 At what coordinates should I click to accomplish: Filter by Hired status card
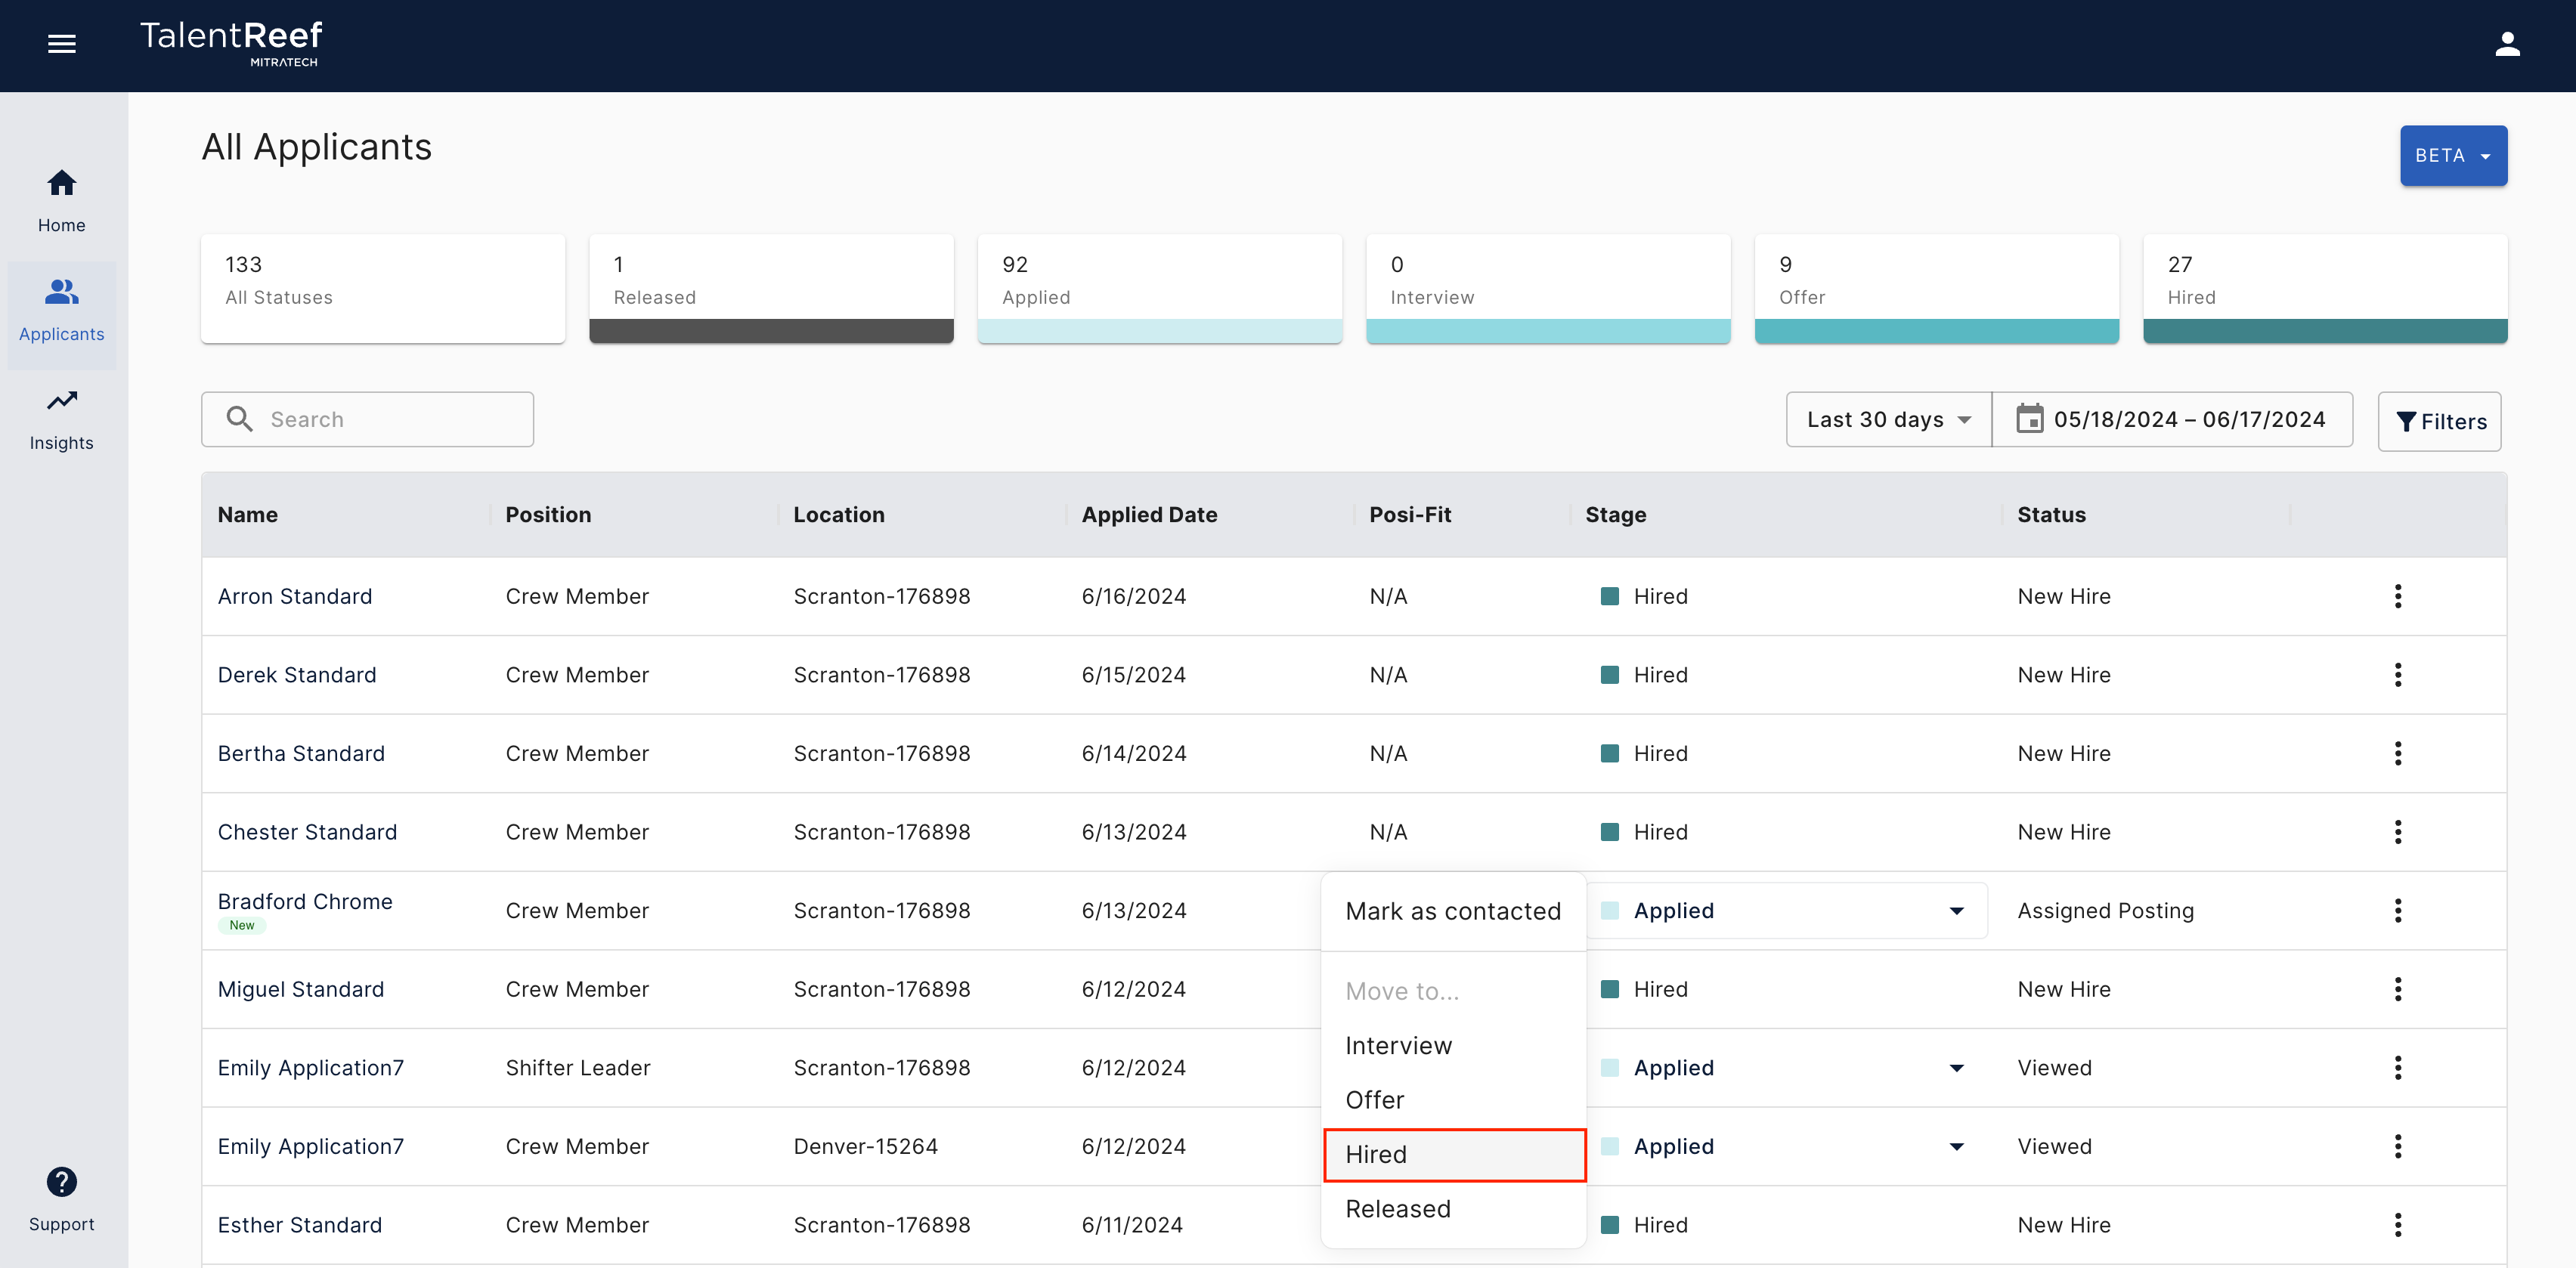(2325, 289)
